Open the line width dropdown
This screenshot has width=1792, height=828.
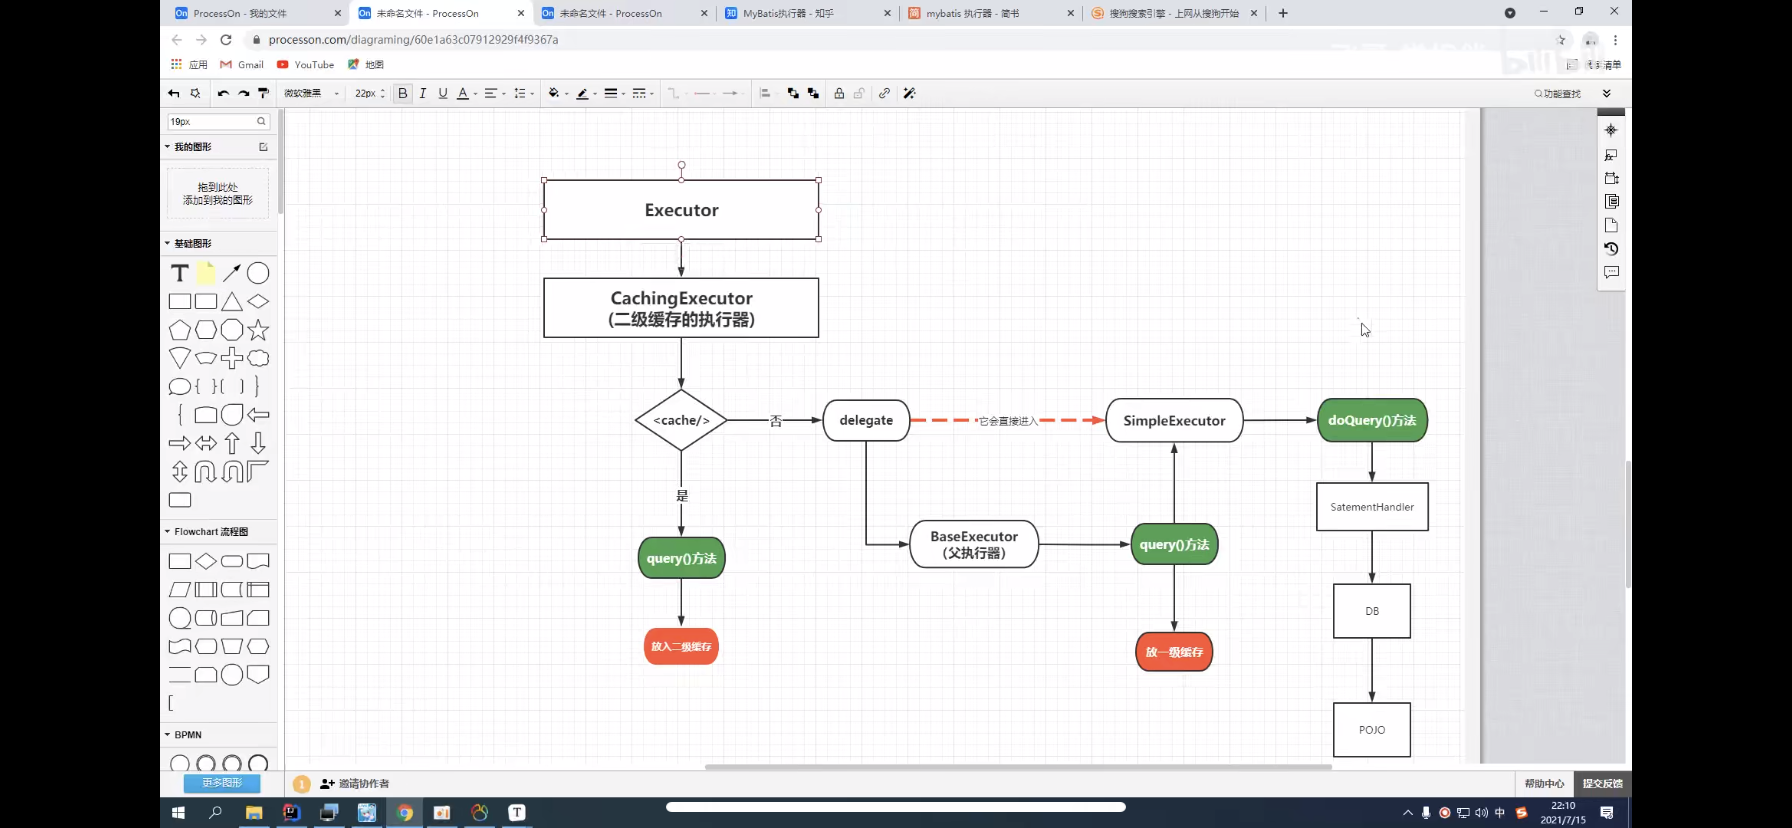tap(614, 93)
